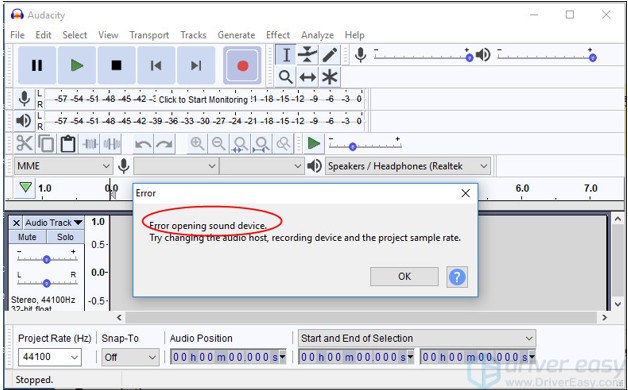Image resolution: width=628 pixels, height=390 pixels.
Task: Click OK in the Error dialog
Action: pos(404,276)
